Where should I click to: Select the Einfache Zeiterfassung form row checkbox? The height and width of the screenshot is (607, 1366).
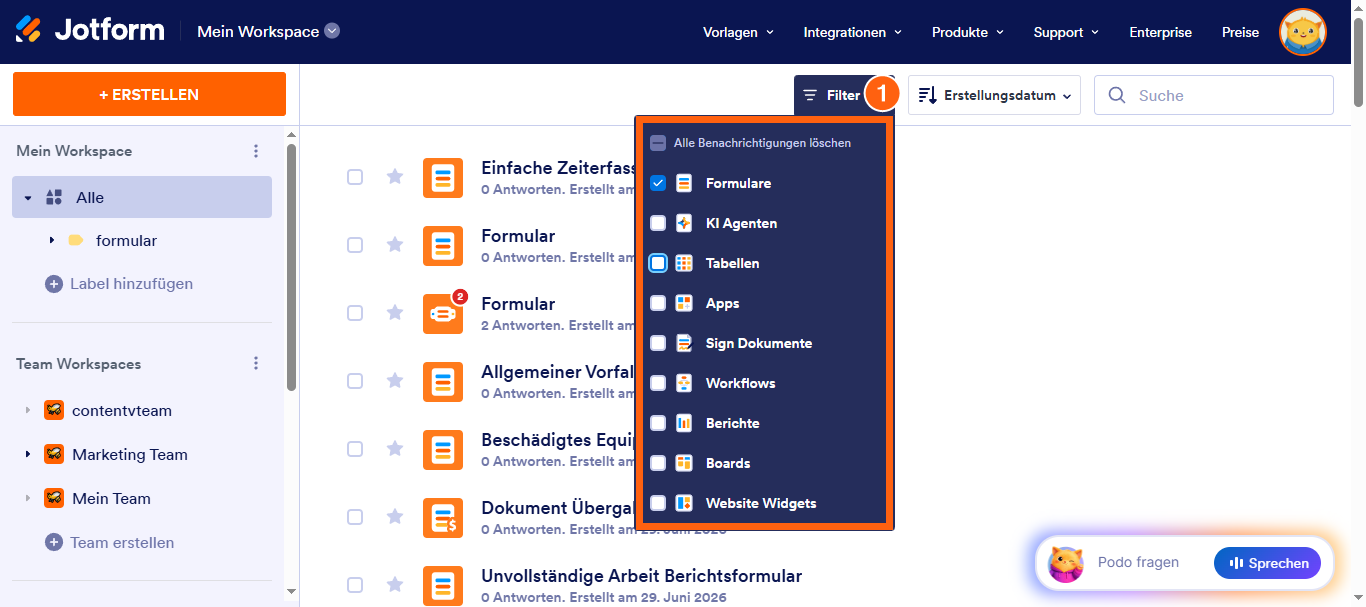[355, 177]
